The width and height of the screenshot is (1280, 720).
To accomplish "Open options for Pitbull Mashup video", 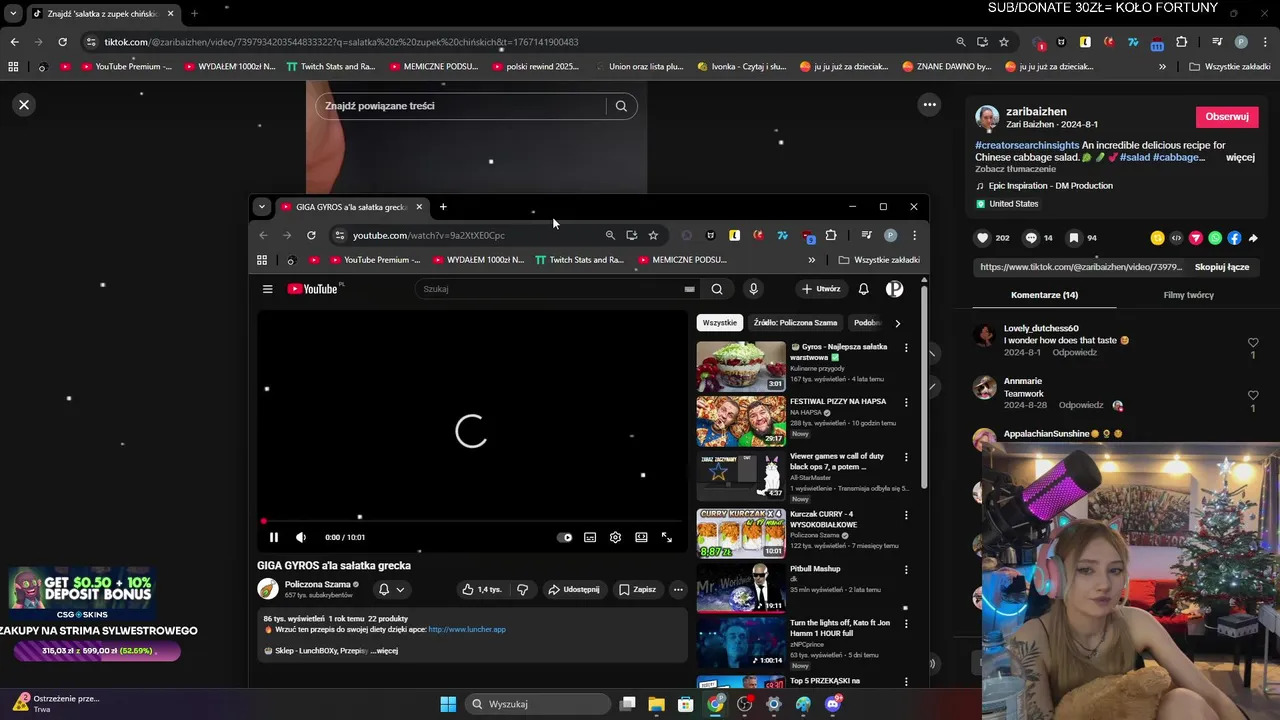I will click(906, 570).
